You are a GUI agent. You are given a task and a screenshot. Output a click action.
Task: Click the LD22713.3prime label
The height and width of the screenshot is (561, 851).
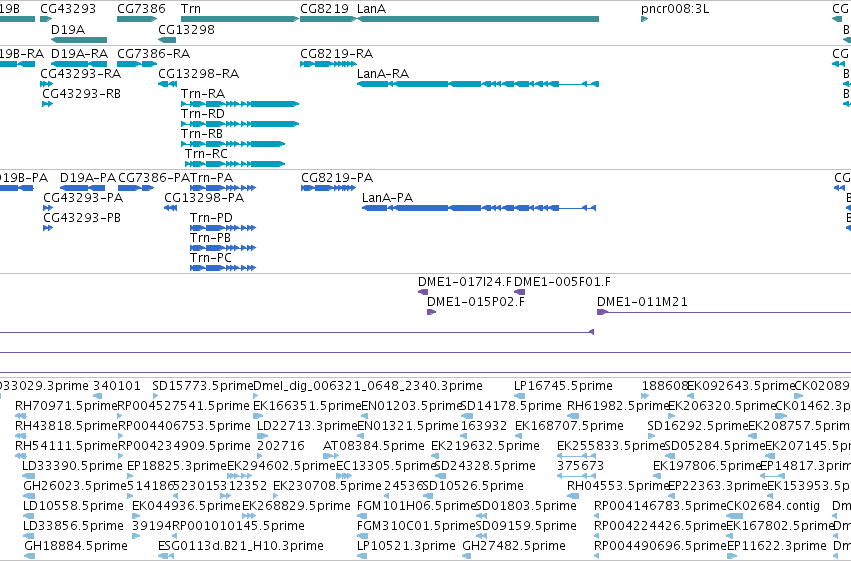(307, 426)
